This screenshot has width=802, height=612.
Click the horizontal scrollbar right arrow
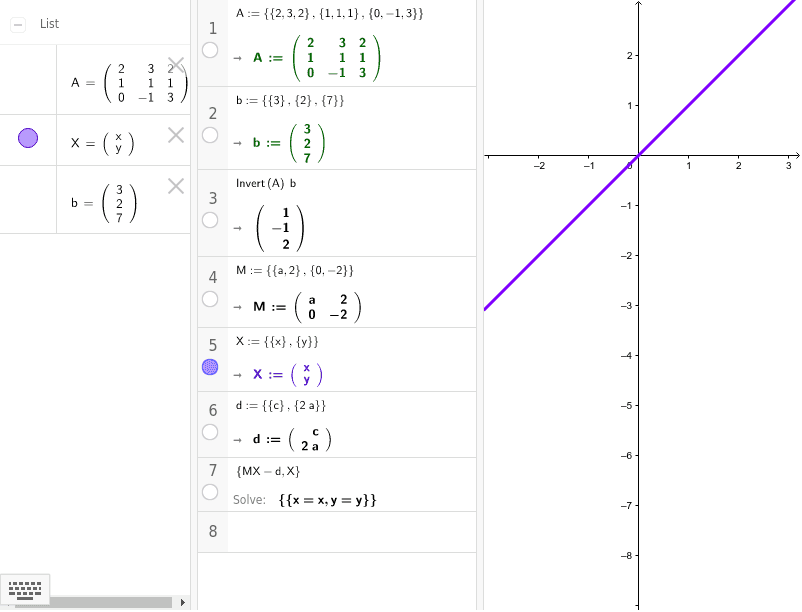(x=183, y=602)
